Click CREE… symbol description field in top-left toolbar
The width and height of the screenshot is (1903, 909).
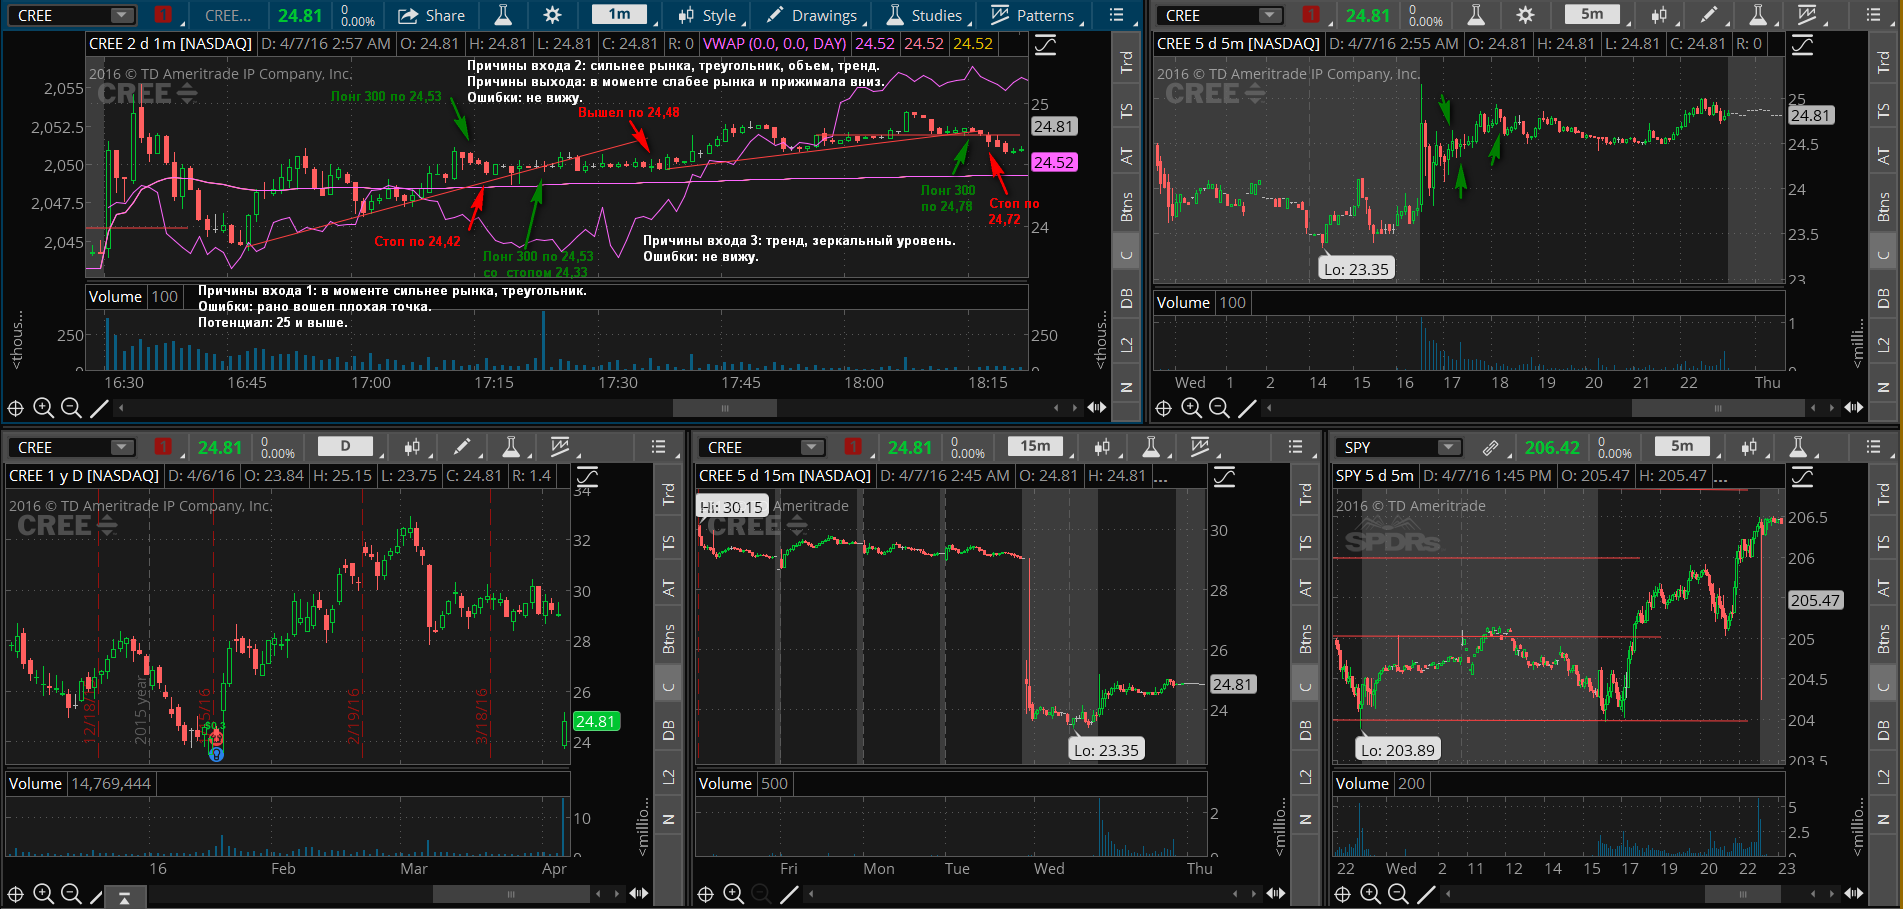228,15
